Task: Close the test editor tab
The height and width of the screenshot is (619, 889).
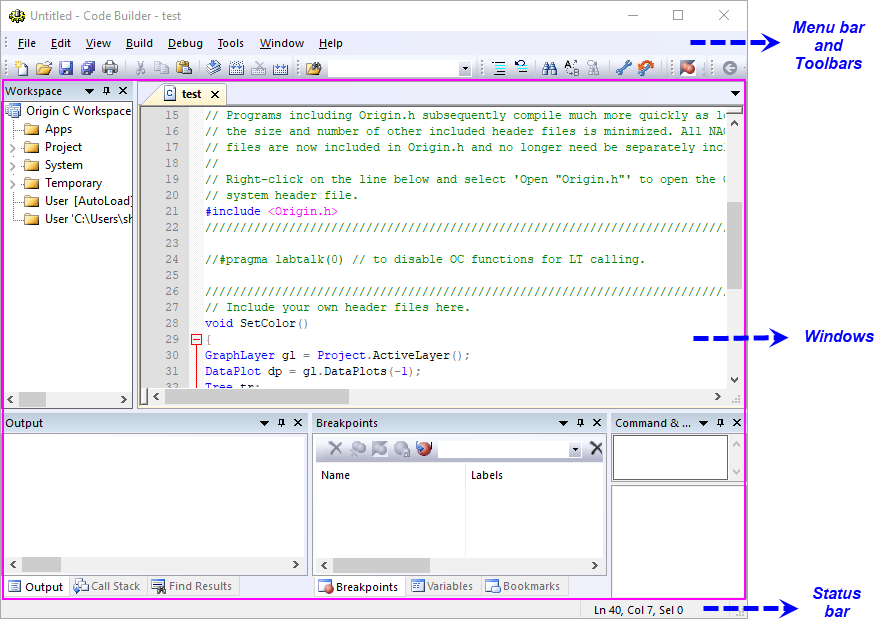Action: point(215,94)
